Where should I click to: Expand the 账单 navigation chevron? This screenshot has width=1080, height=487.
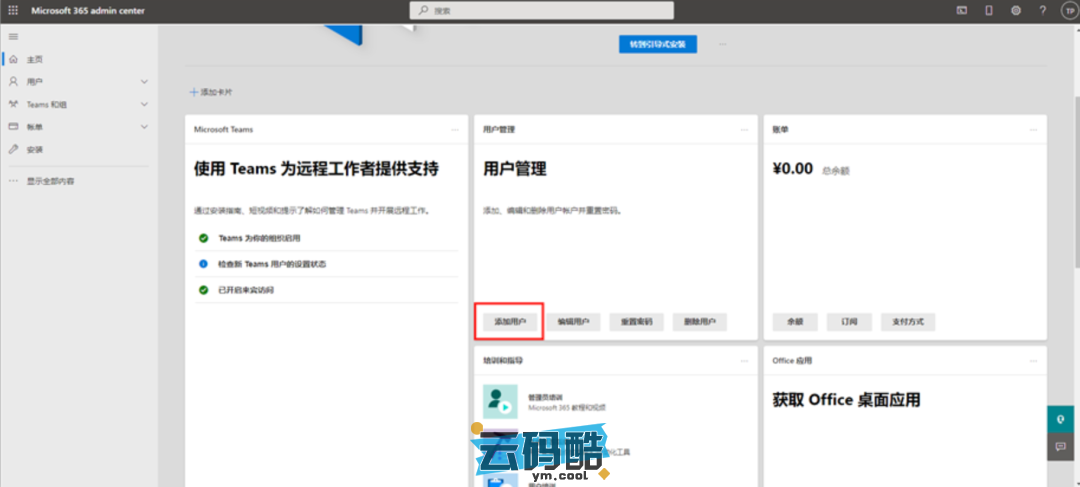pos(144,127)
